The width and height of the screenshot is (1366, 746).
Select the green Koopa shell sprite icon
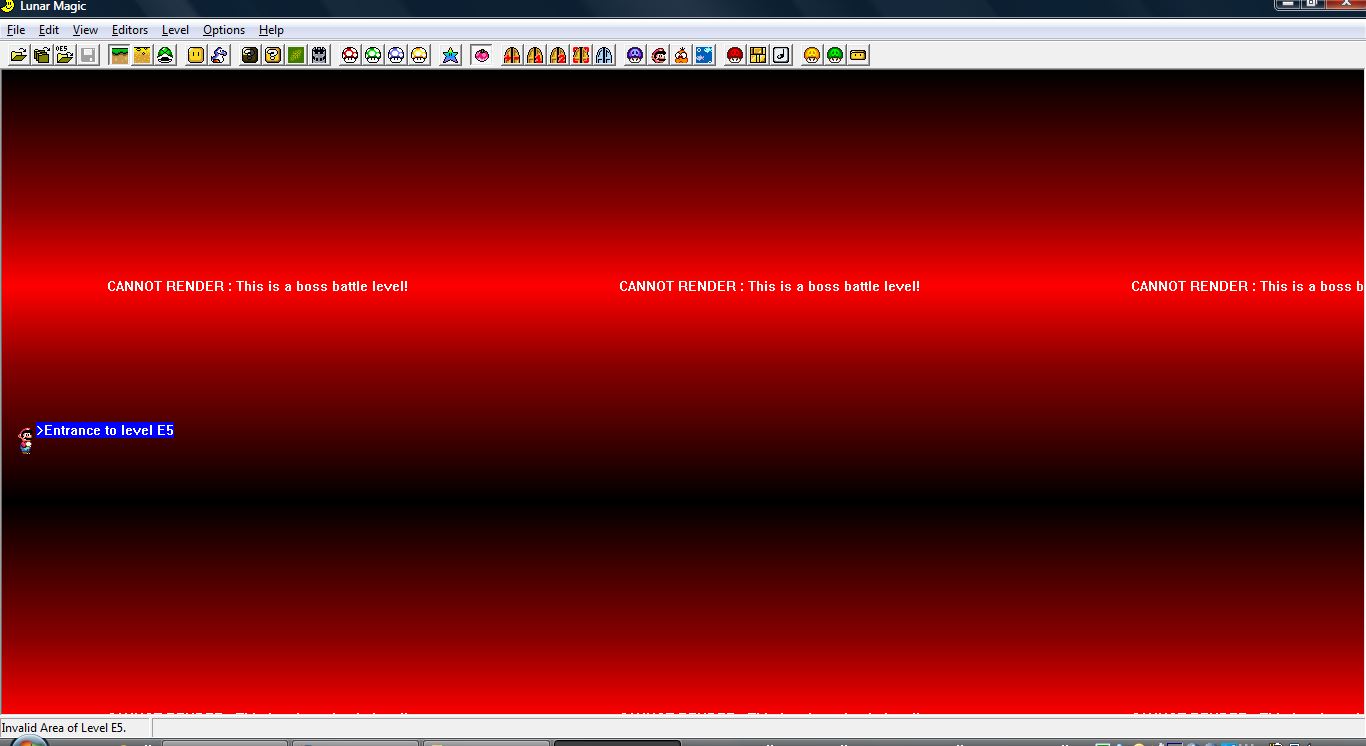pos(166,55)
